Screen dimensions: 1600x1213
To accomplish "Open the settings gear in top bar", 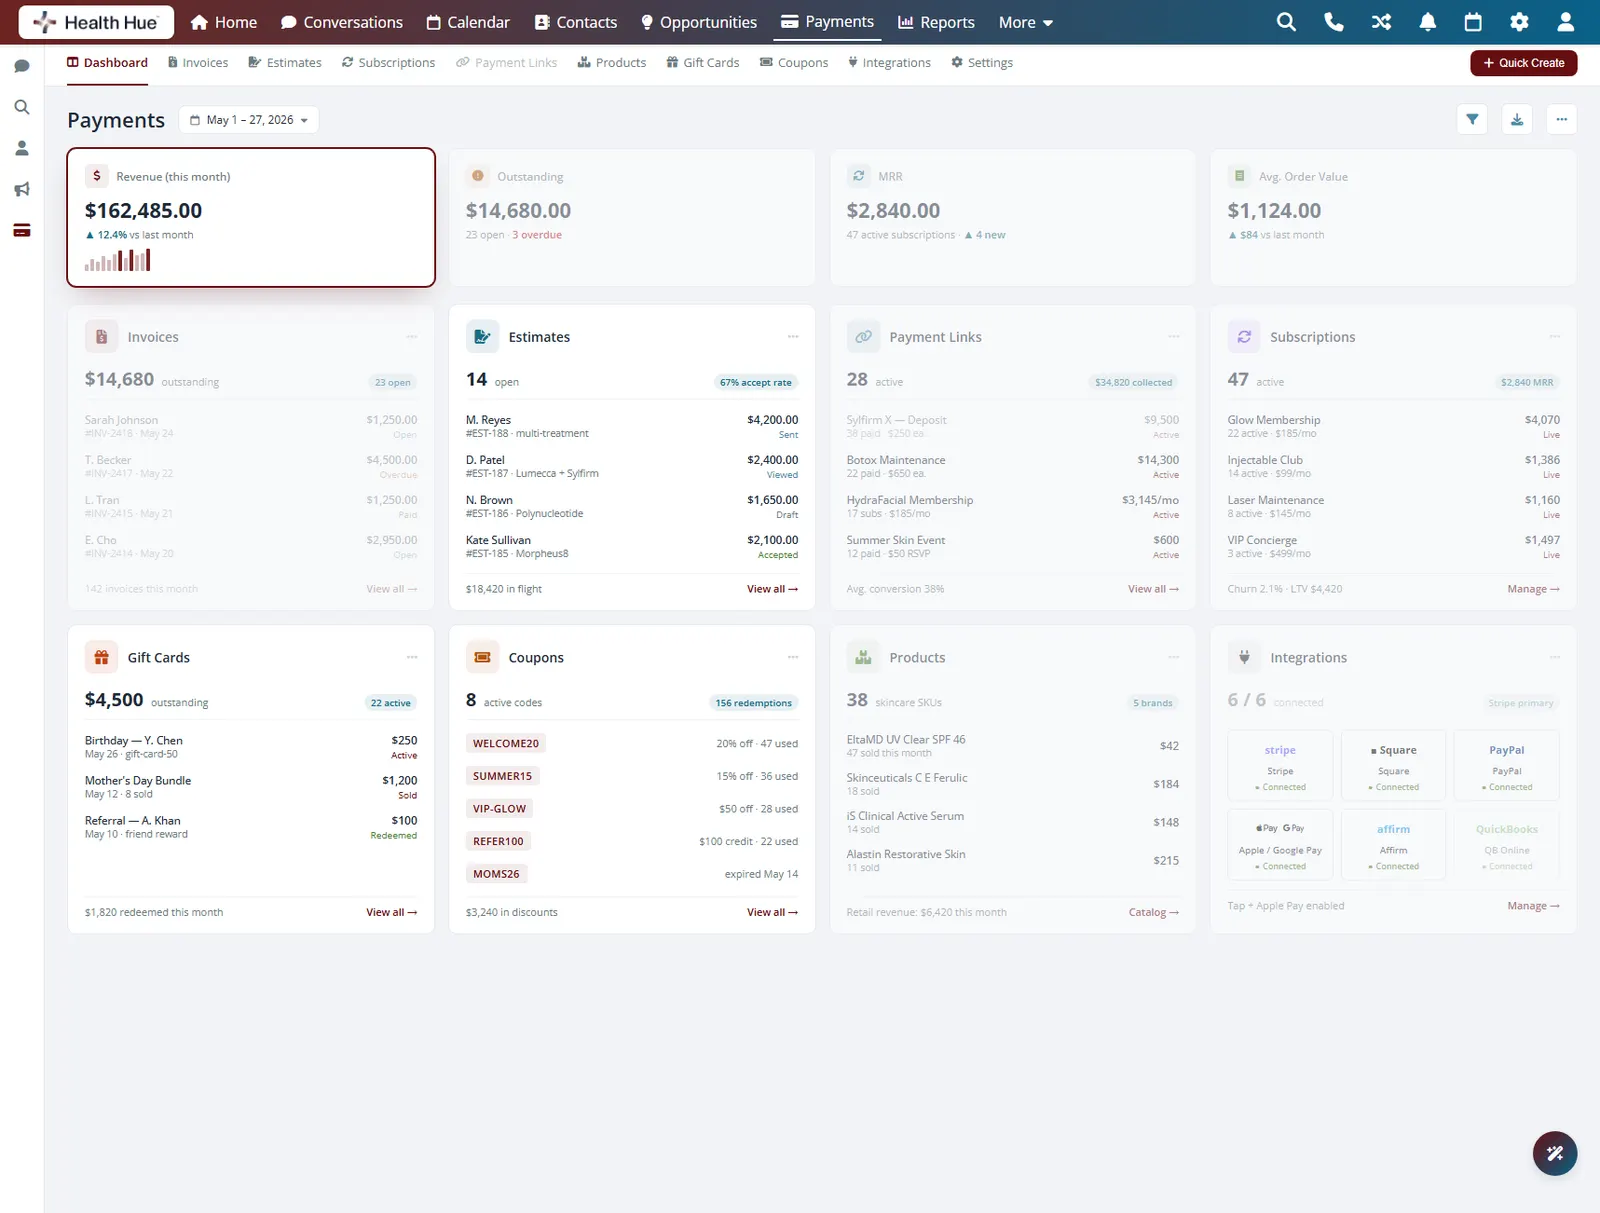I will (x=1519, y=22).
